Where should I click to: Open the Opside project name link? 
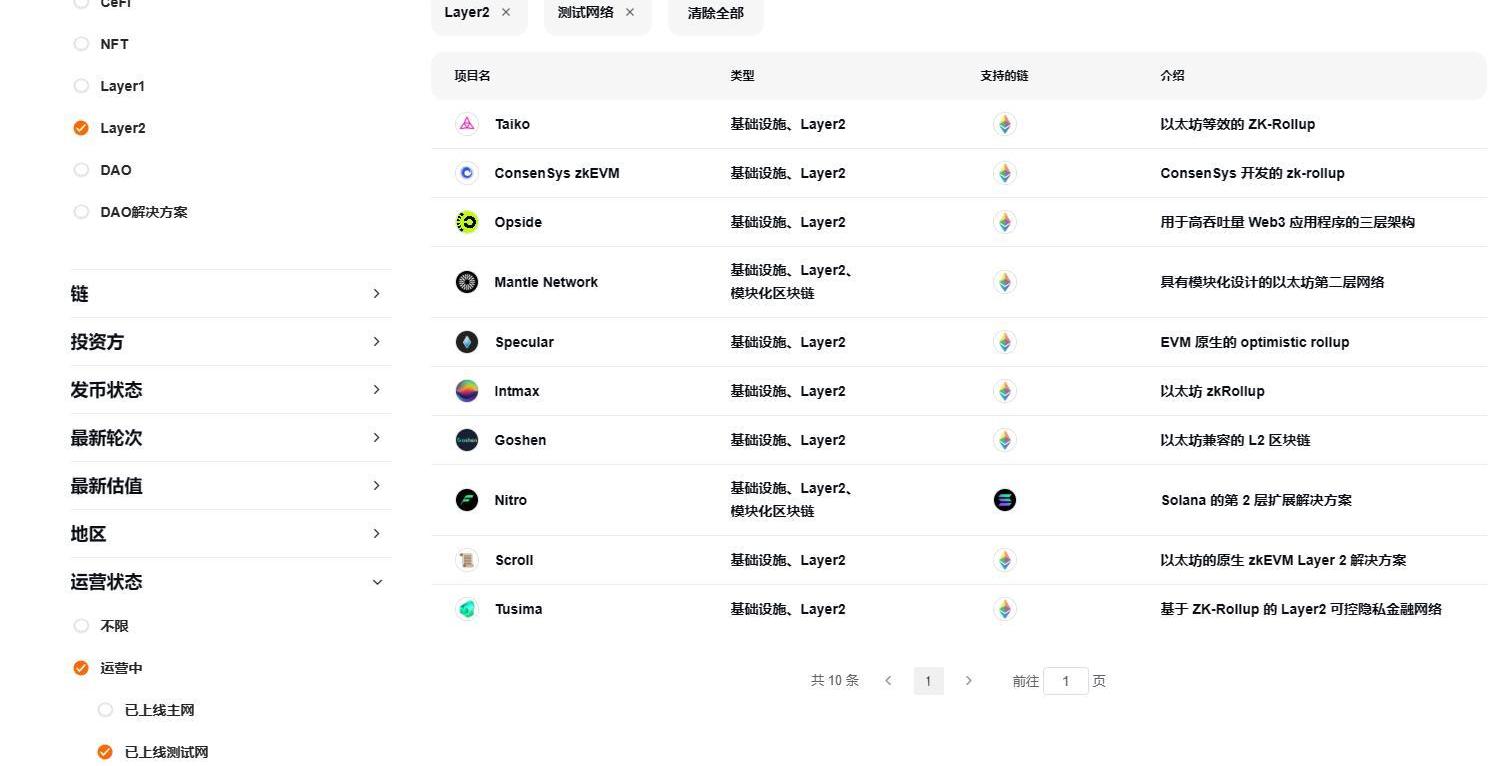[518, 222]
